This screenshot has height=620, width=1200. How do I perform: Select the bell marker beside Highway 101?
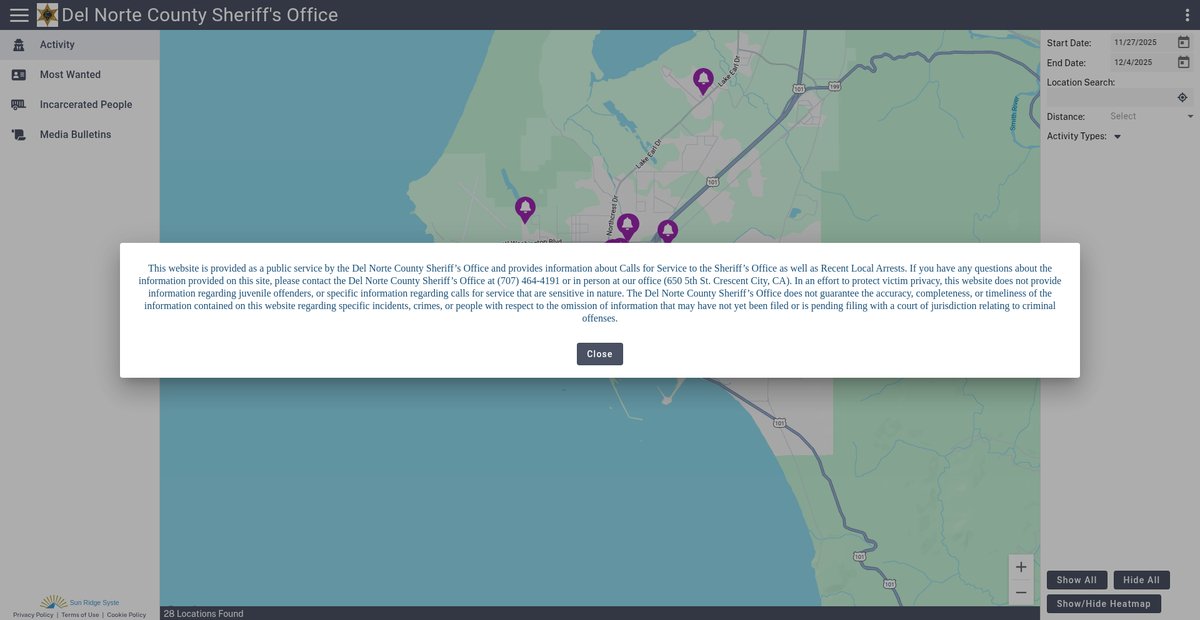[667, 230]
